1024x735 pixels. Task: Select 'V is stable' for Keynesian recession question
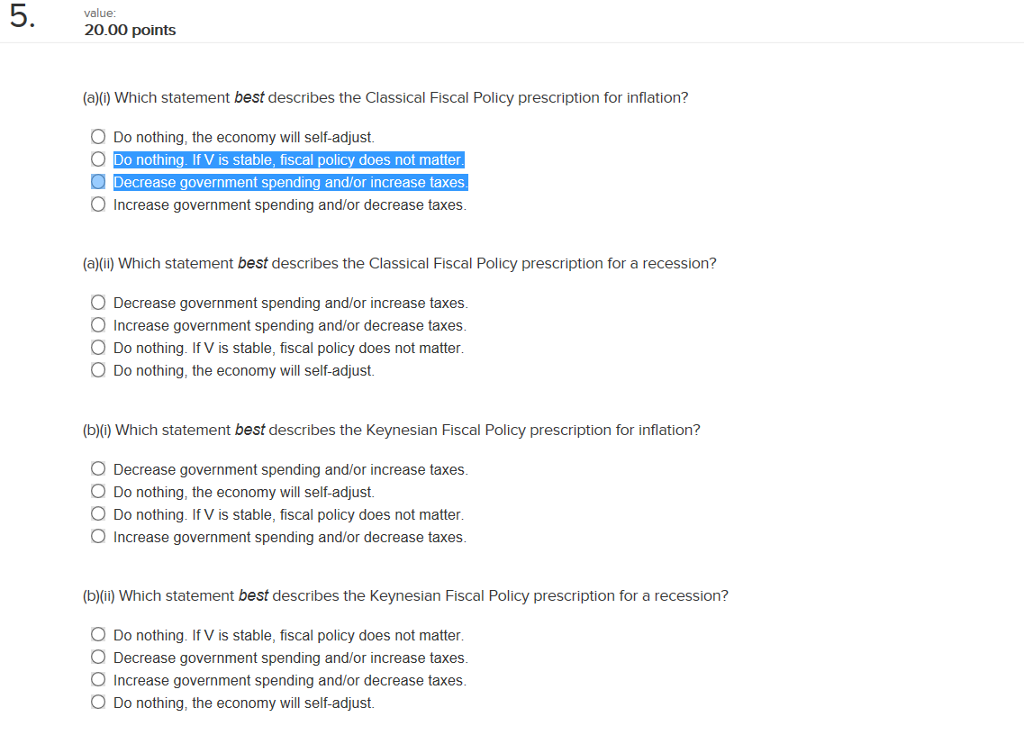(98, 635)
